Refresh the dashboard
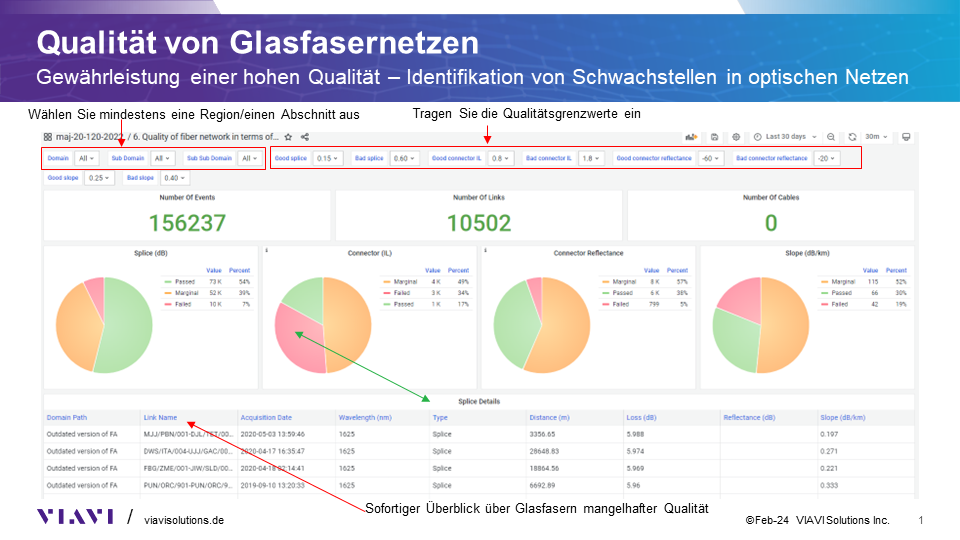Viewport: 960px width, 540px height. [852, 137]
